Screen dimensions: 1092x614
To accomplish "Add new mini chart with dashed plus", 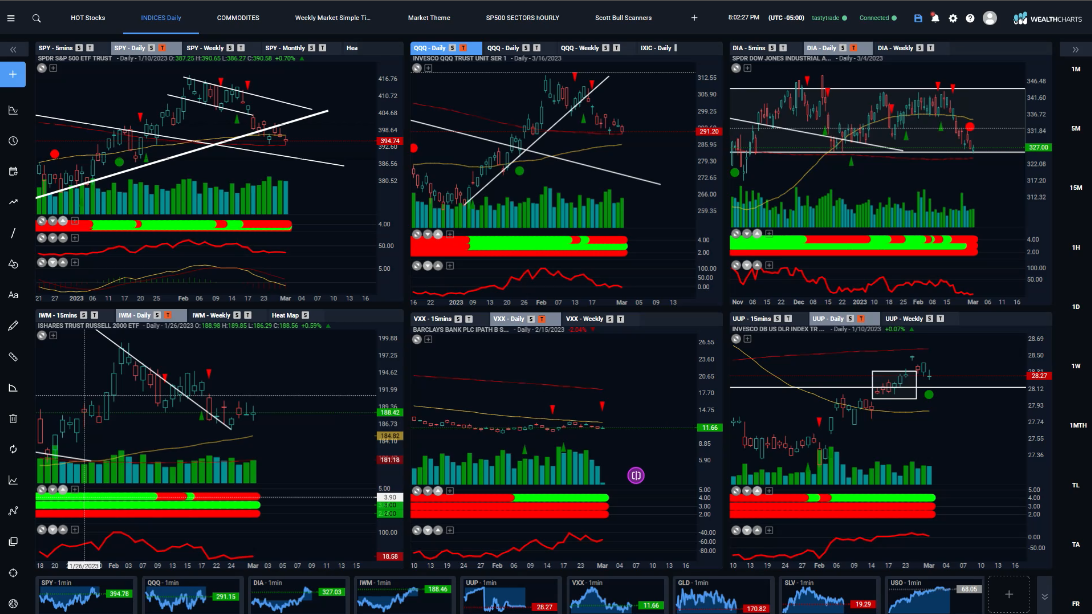I will 1008,595.
